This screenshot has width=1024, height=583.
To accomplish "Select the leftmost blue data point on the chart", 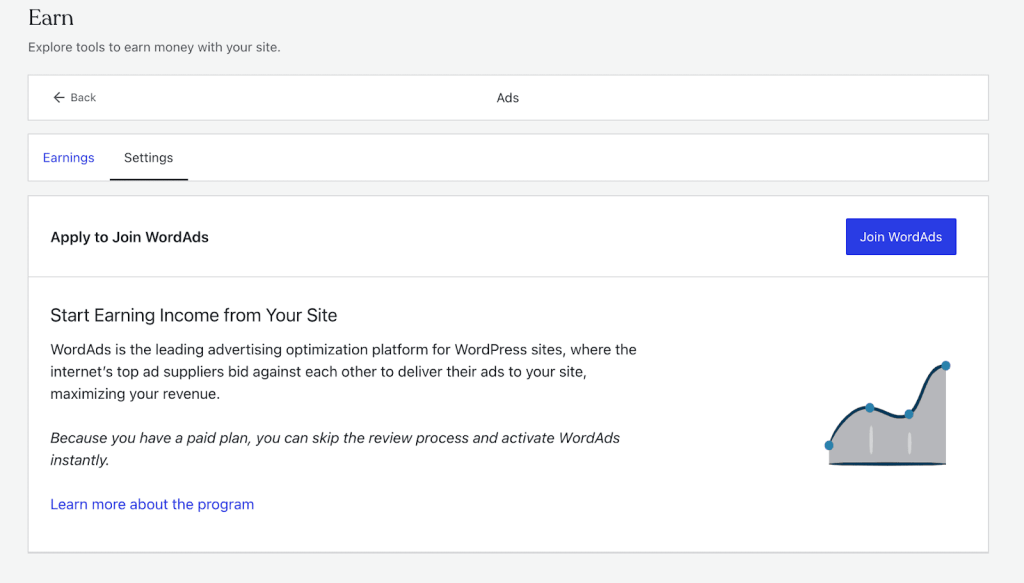I will point(828,445).
